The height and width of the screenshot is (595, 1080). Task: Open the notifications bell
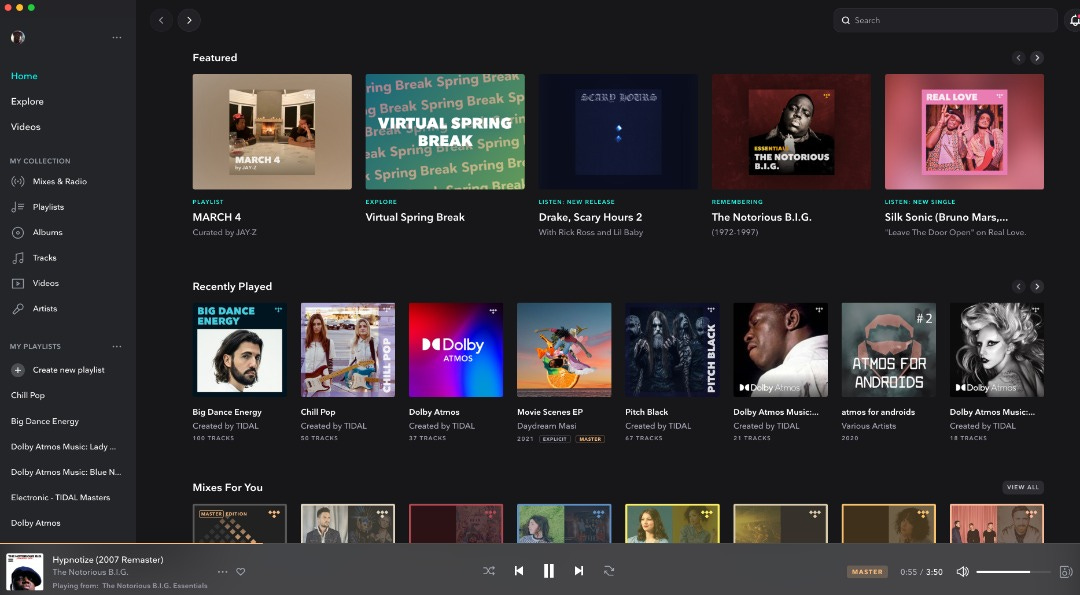1074,21
